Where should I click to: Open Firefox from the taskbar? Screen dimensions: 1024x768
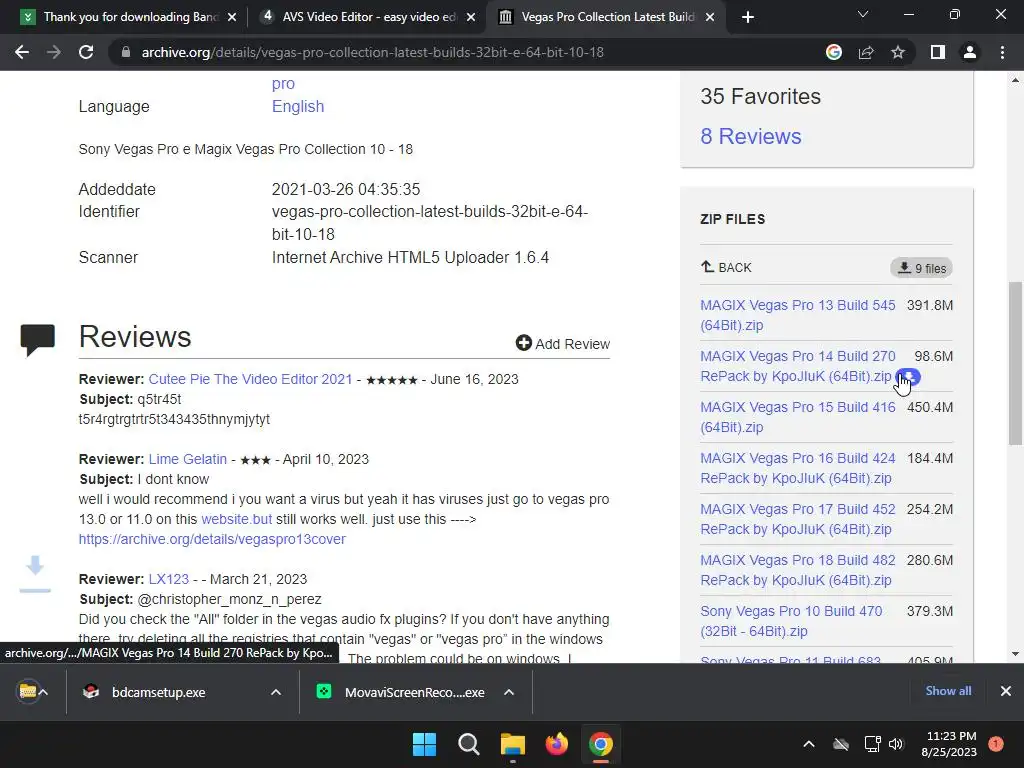point(556,744)
